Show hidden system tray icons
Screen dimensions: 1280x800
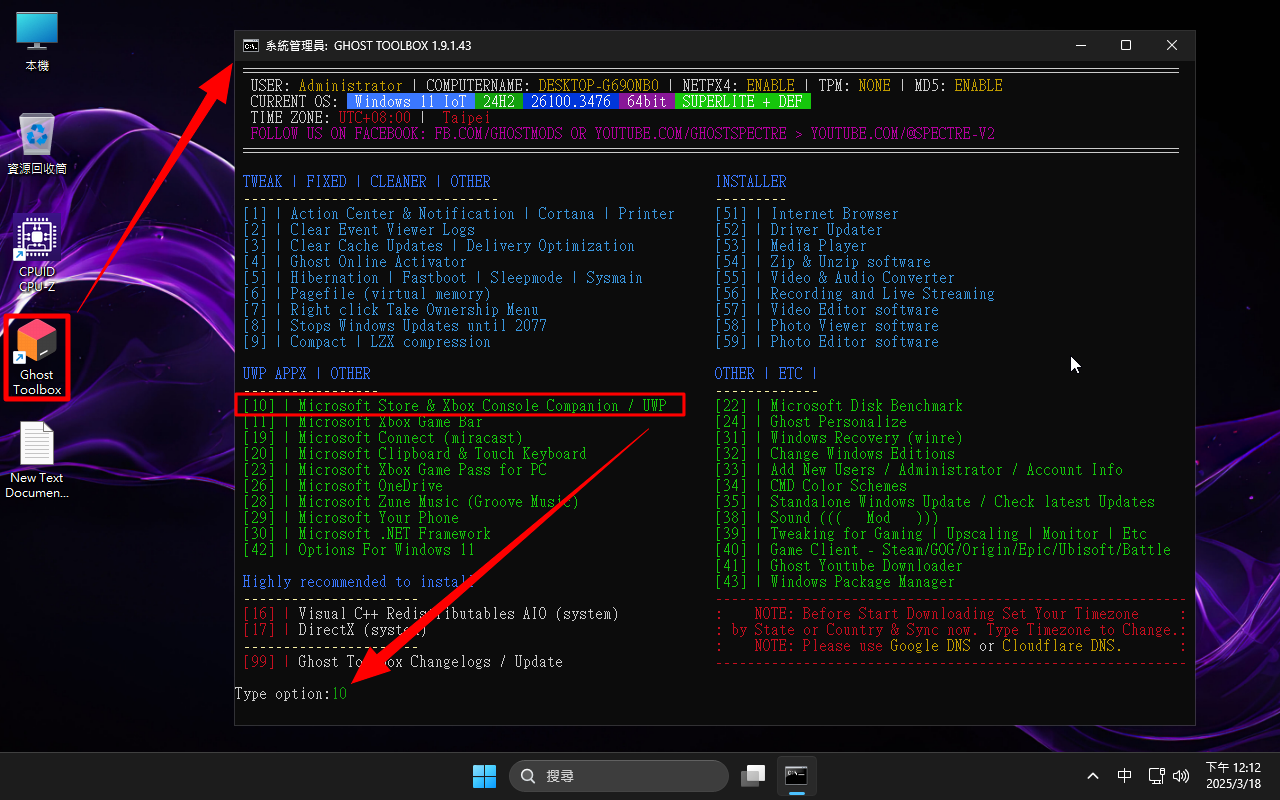coord(1093,776)
